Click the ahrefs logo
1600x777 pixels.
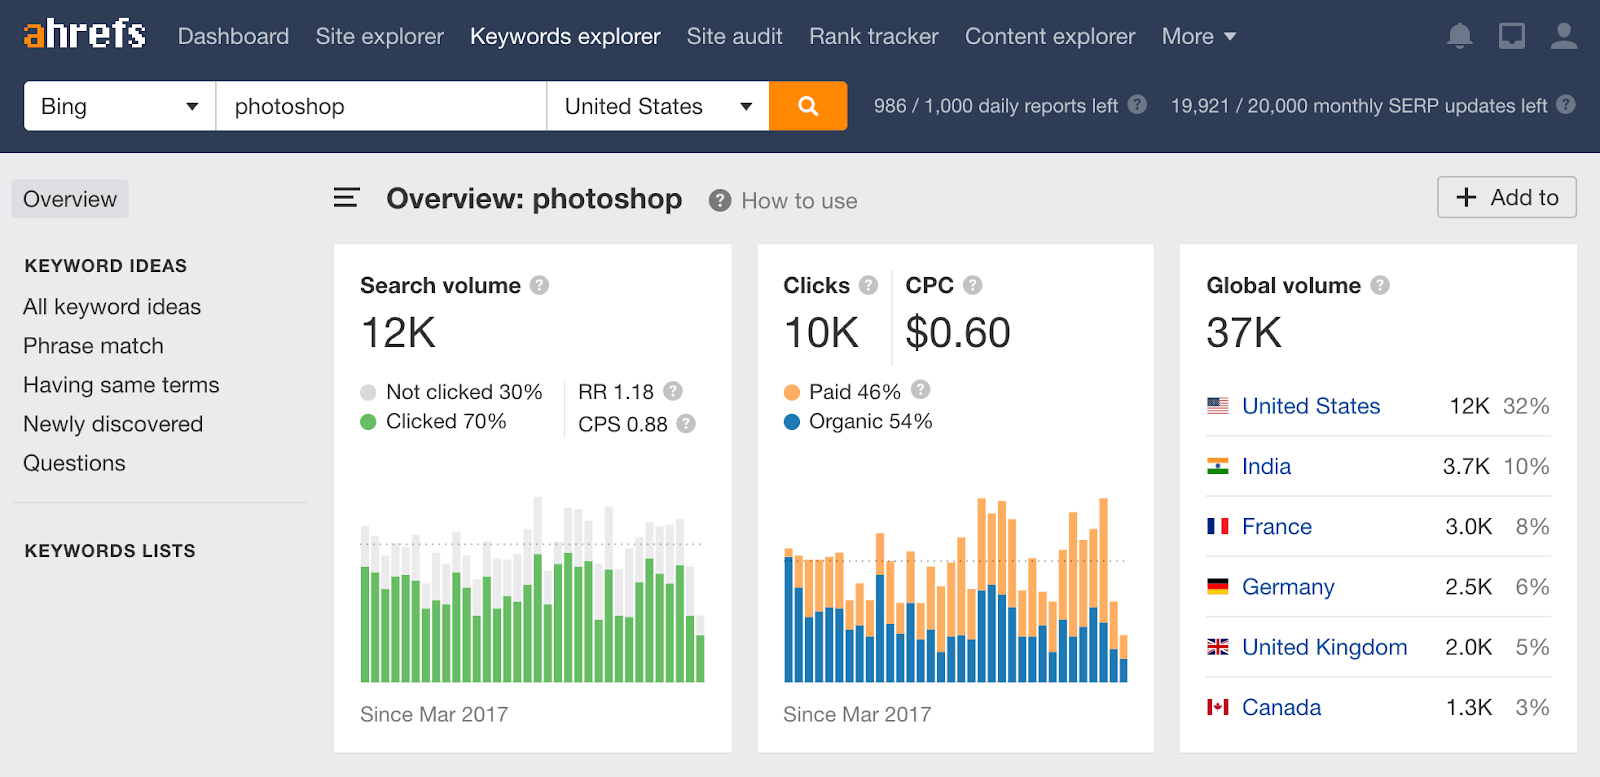point(85,34)
